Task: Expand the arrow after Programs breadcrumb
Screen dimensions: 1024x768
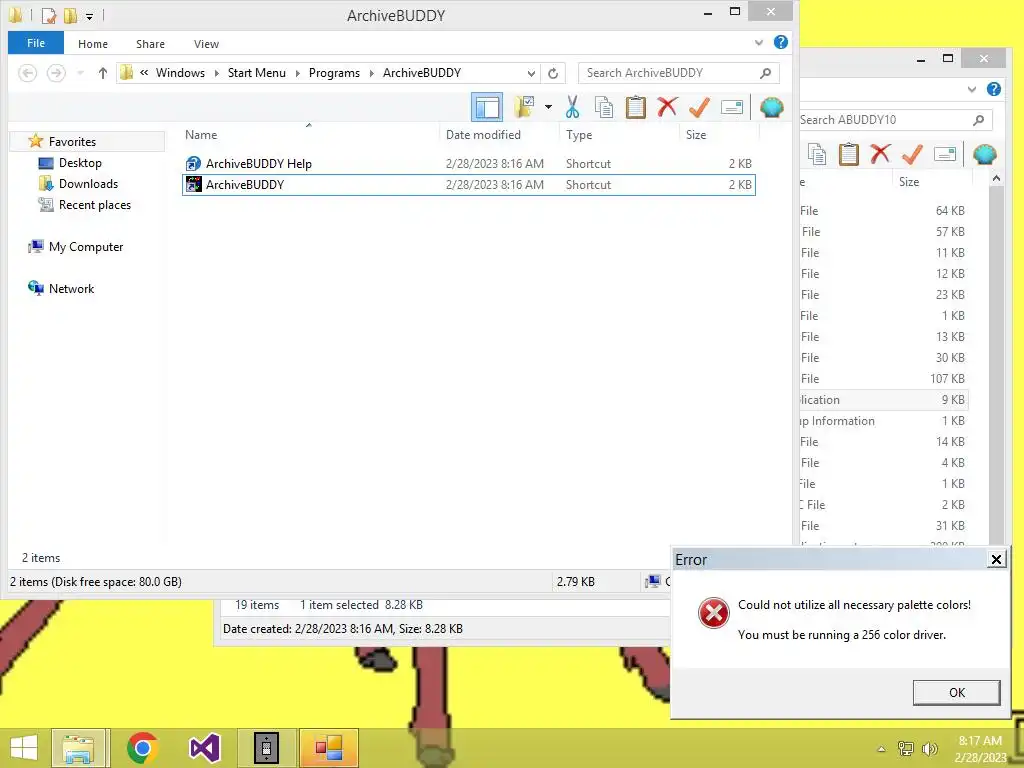Action: tap(372, 73)
